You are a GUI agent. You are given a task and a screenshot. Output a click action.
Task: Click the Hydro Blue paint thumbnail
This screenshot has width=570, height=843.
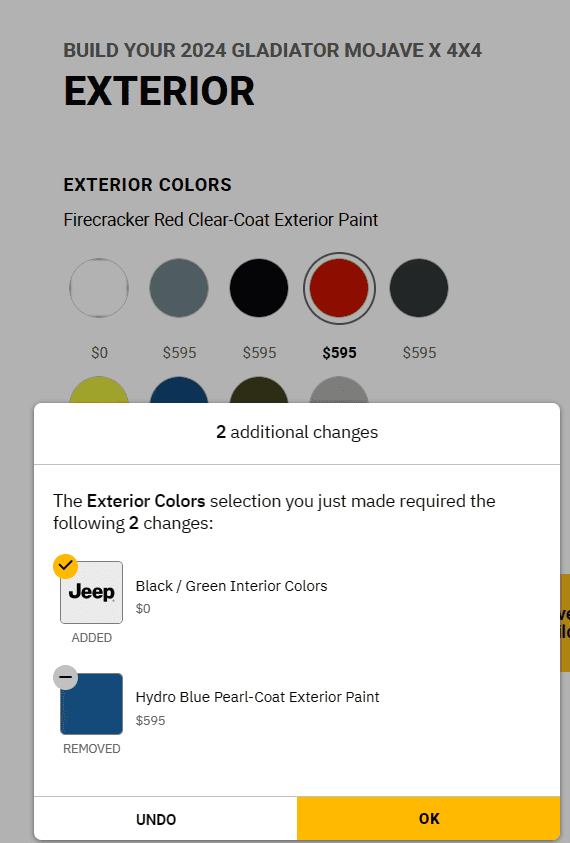pos(91,704)
